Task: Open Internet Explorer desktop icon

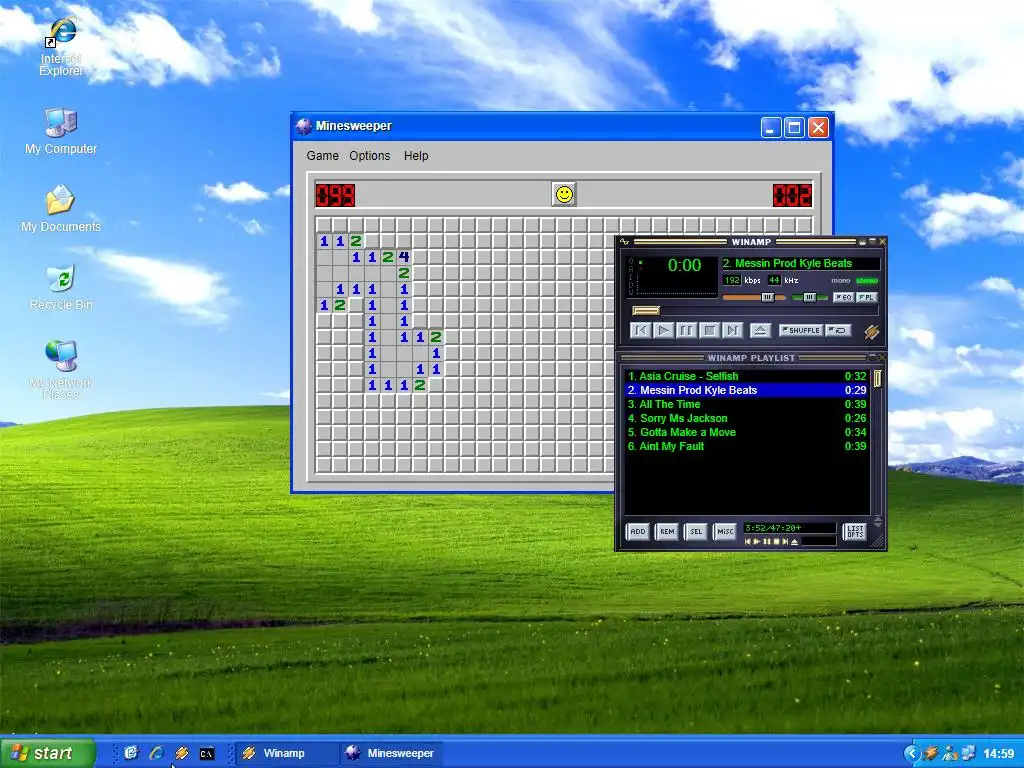Action: coord(61,46)
